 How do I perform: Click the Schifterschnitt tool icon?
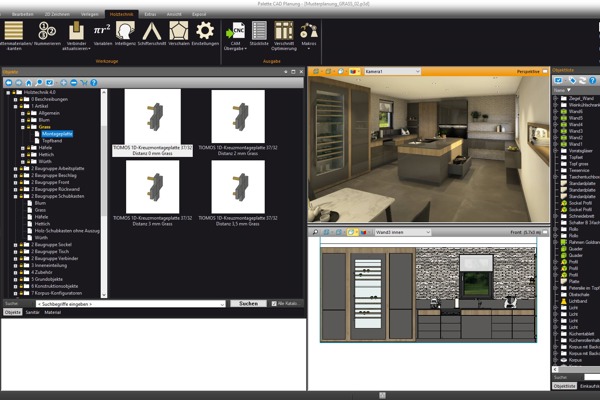pyautogui.click(x=151, y=31)
